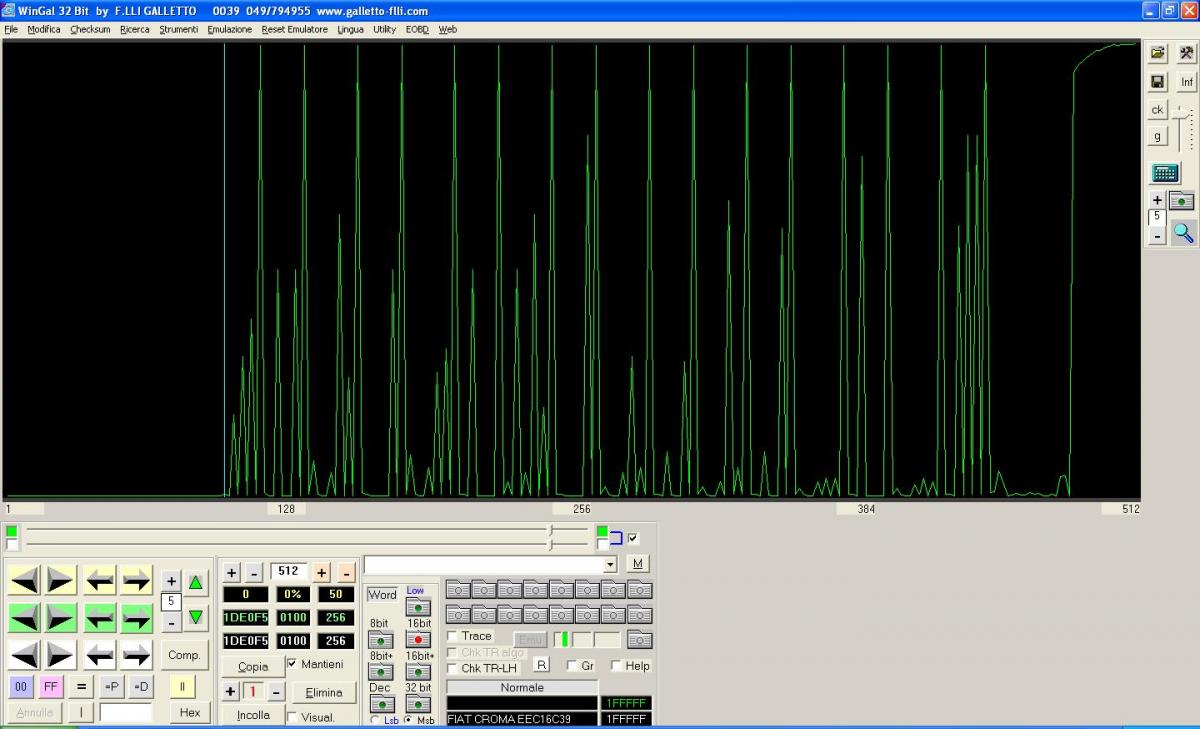
Task: Open the hammer and wrench tools icon
Action: point(1187,53)
